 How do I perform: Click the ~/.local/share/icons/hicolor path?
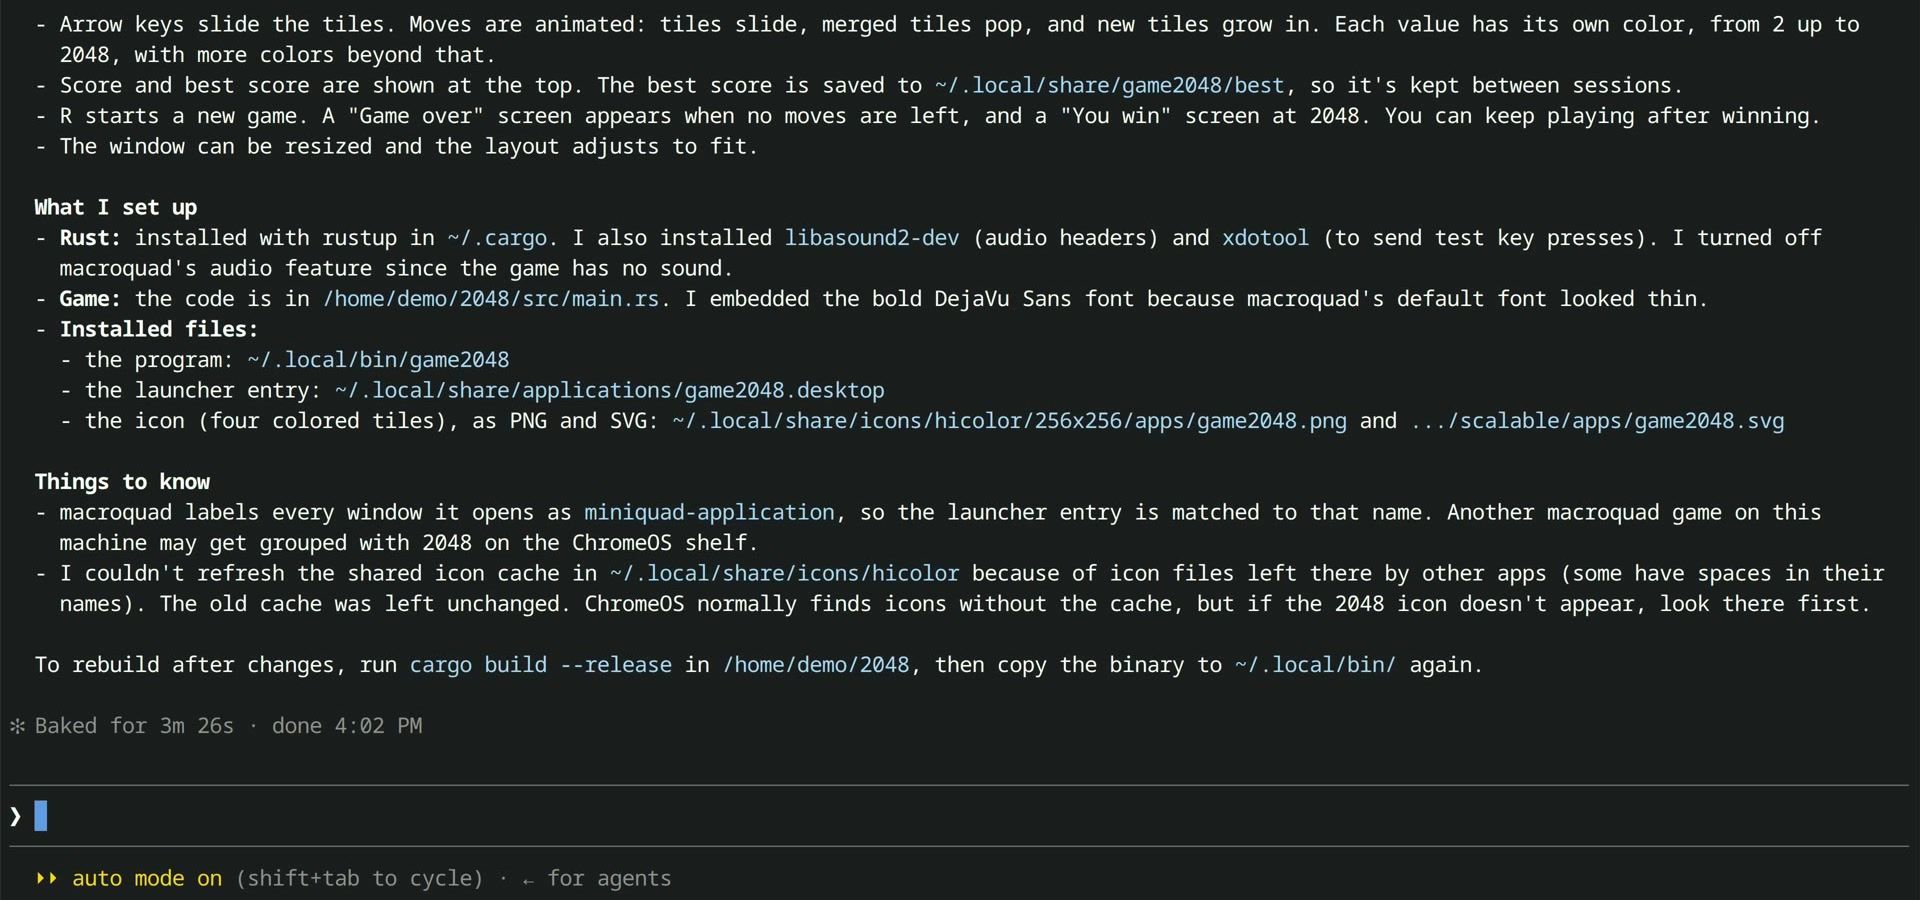click(x=784, y=574)
